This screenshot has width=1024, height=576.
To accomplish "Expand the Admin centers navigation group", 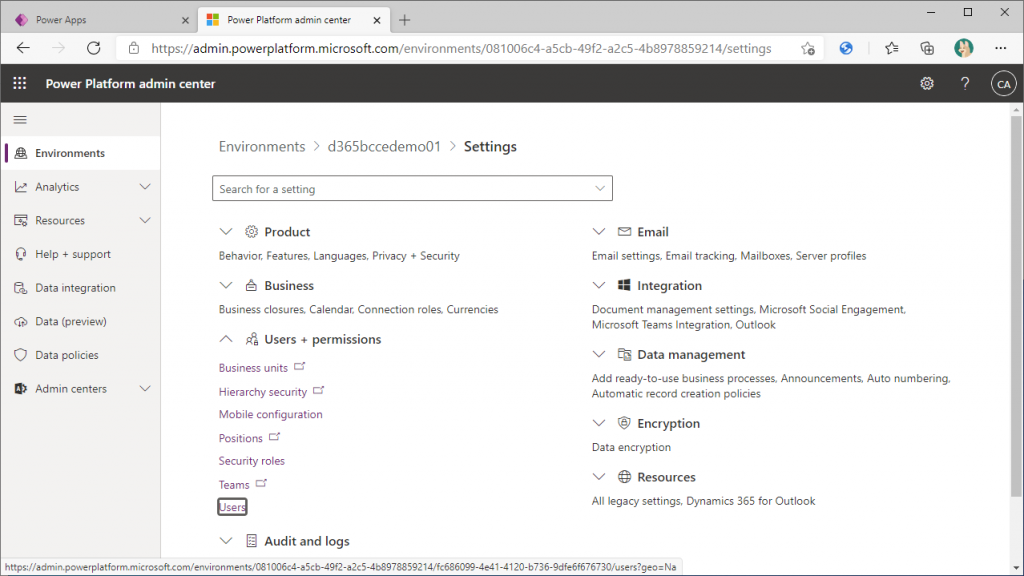I will (145, 389).
